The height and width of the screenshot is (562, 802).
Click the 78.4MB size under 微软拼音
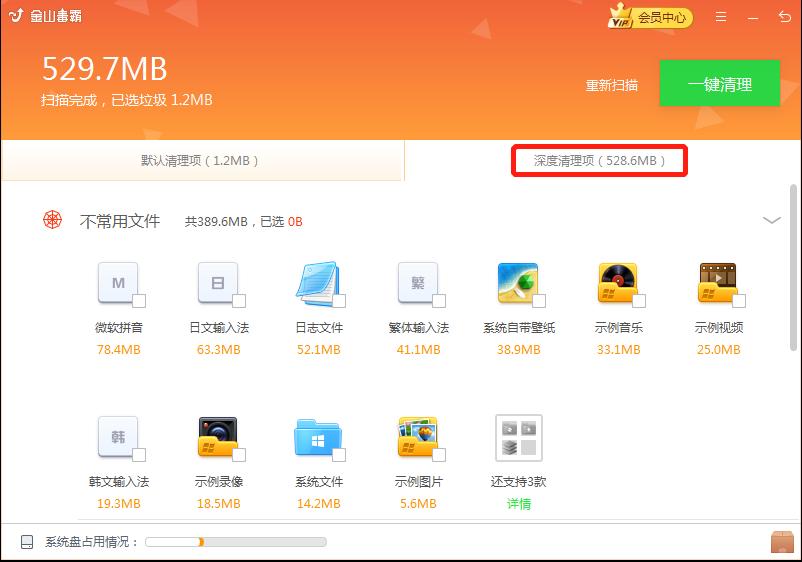(x=119, y=350)
